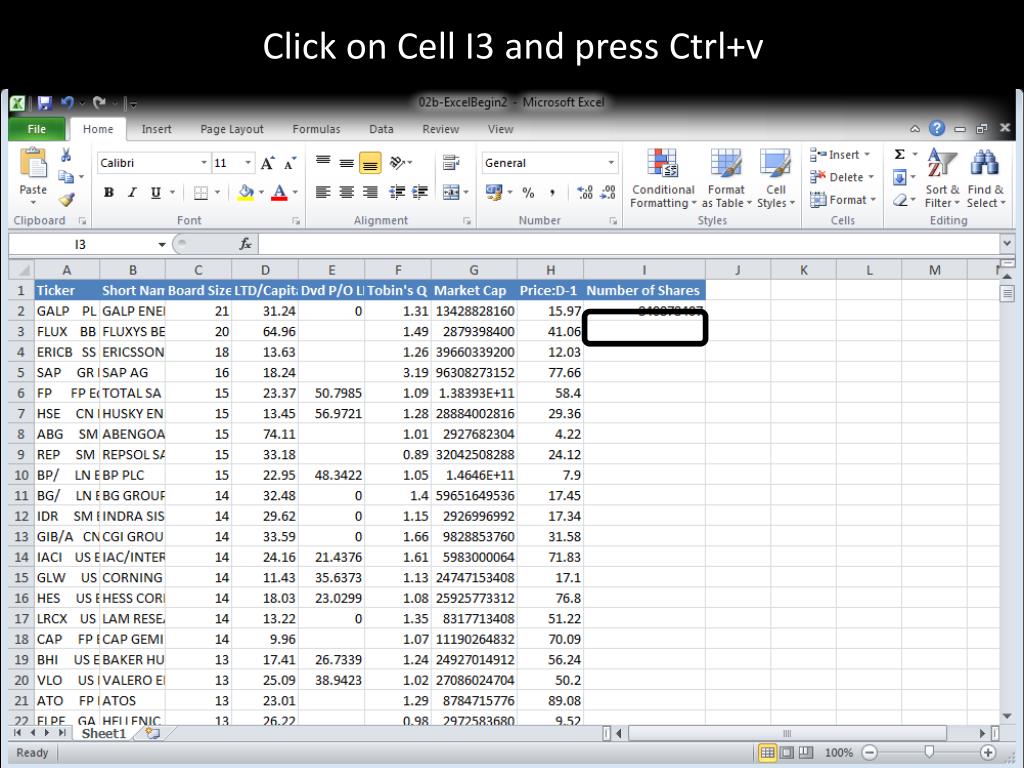Switch to the Insert ribbon tab
Viewport: 1024px width, 768px height.
157,129
